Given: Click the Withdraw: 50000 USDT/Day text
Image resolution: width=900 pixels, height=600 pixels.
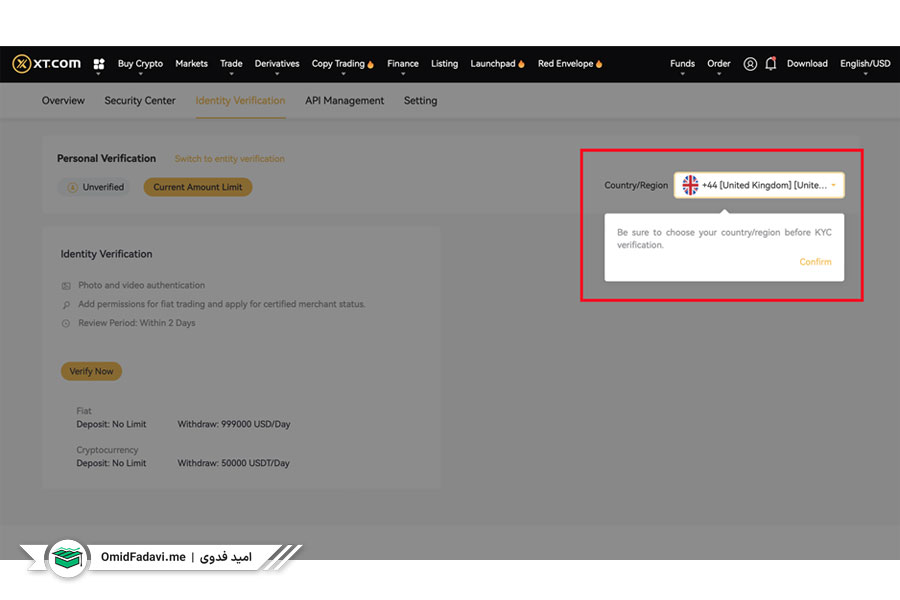Looking at the screenshot, I should click(x=233, y=463).
